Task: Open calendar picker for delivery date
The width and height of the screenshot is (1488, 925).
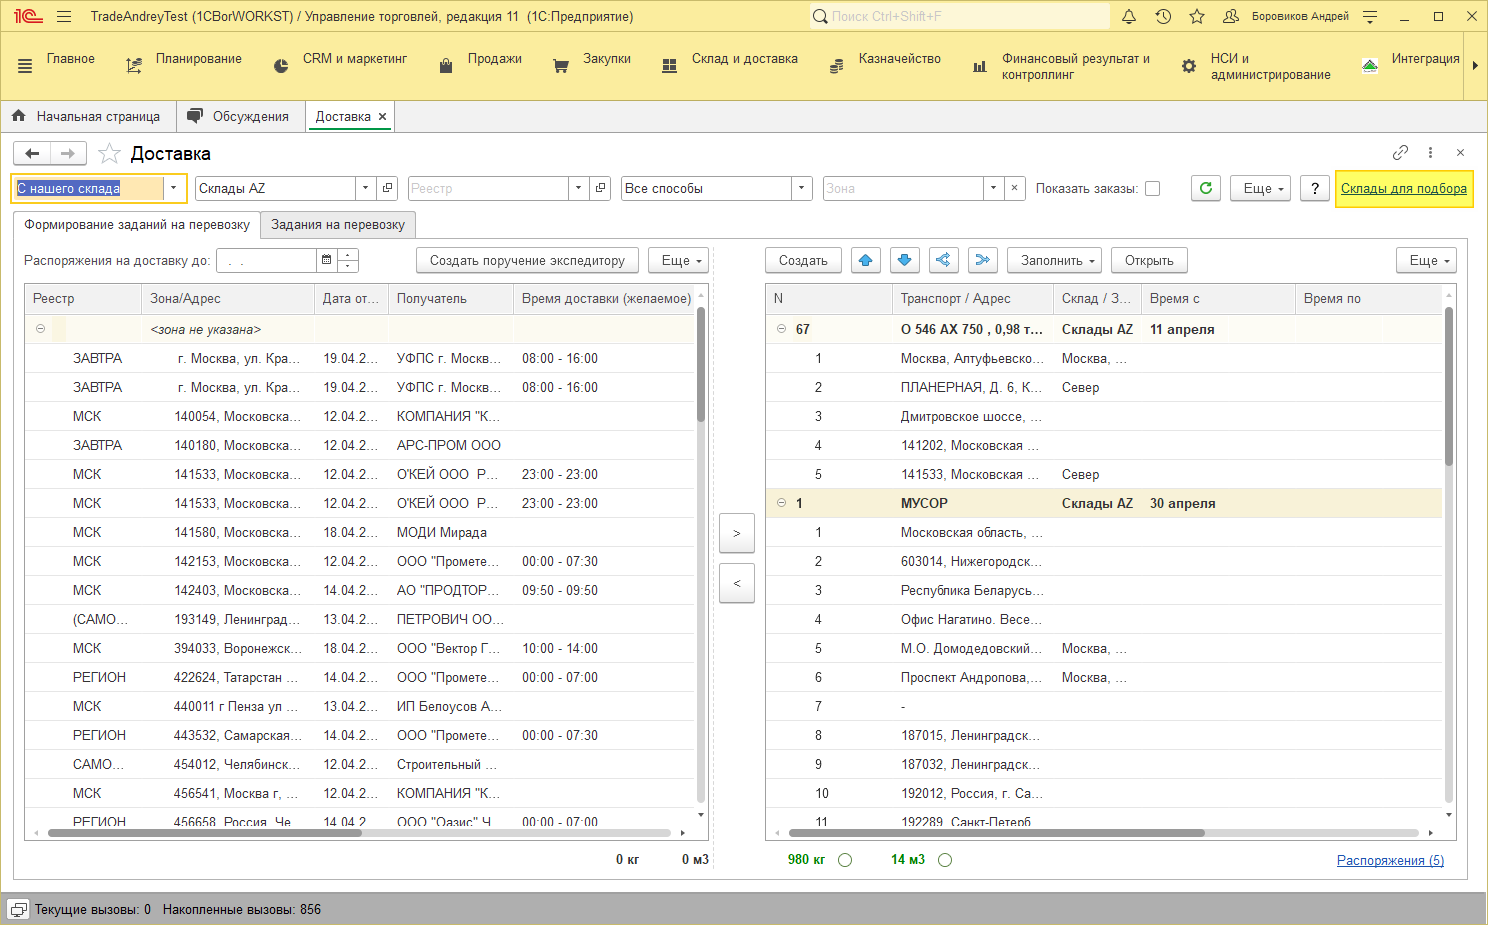Action: pos(326,260)
